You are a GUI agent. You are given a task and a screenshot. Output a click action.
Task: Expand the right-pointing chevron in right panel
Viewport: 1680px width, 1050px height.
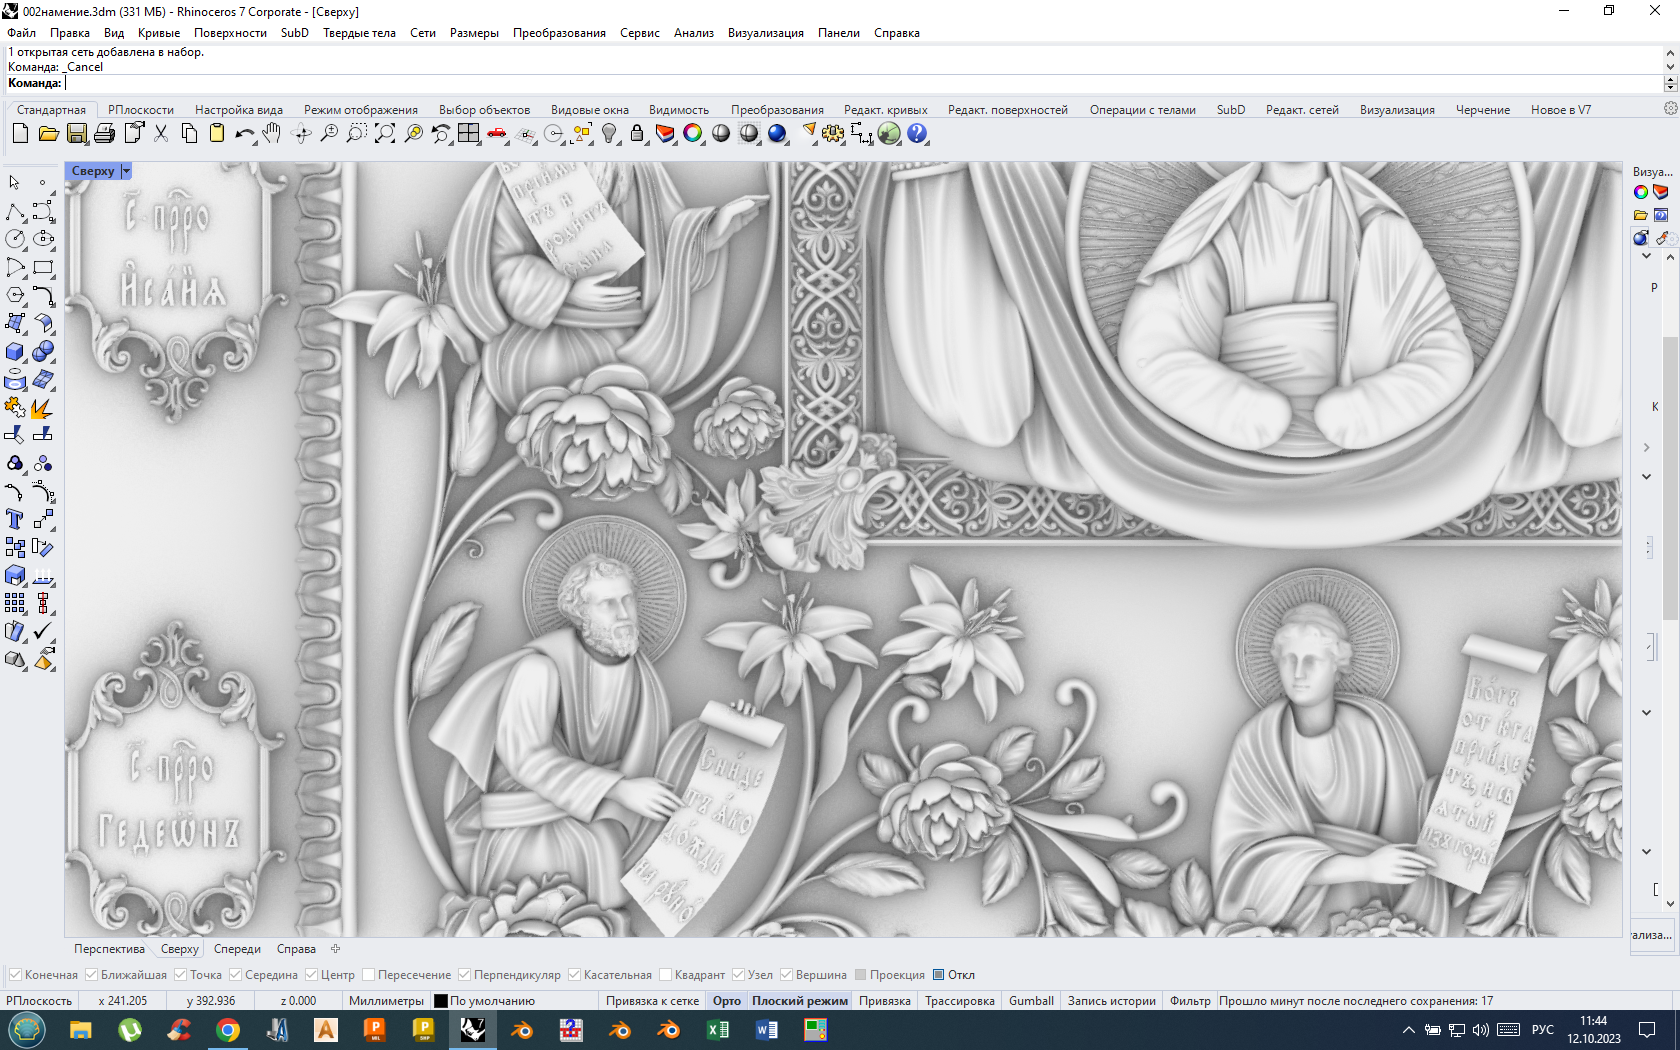click(1647, 447)
